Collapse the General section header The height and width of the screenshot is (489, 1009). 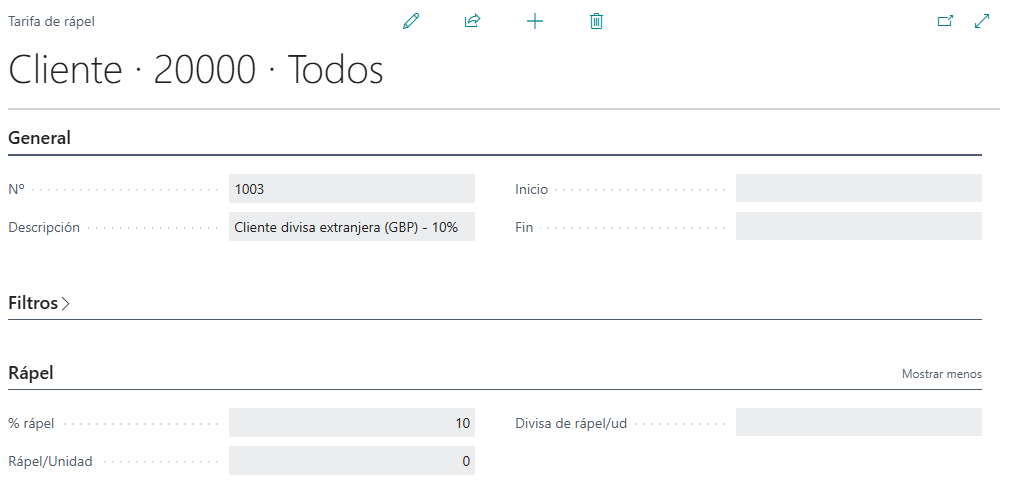coord(40,138)
